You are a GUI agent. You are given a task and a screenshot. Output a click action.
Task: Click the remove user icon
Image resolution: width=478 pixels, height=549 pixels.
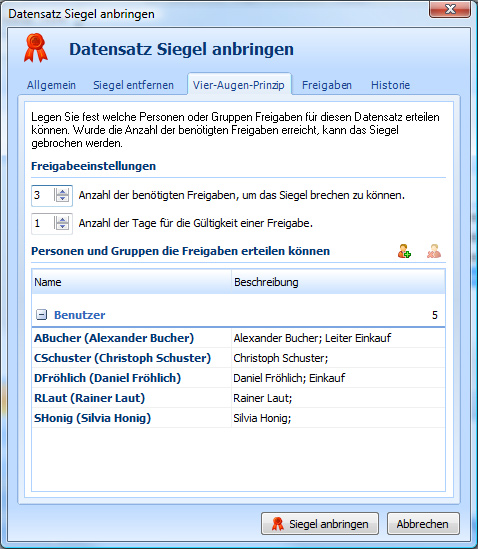click(x=434, y=251)
